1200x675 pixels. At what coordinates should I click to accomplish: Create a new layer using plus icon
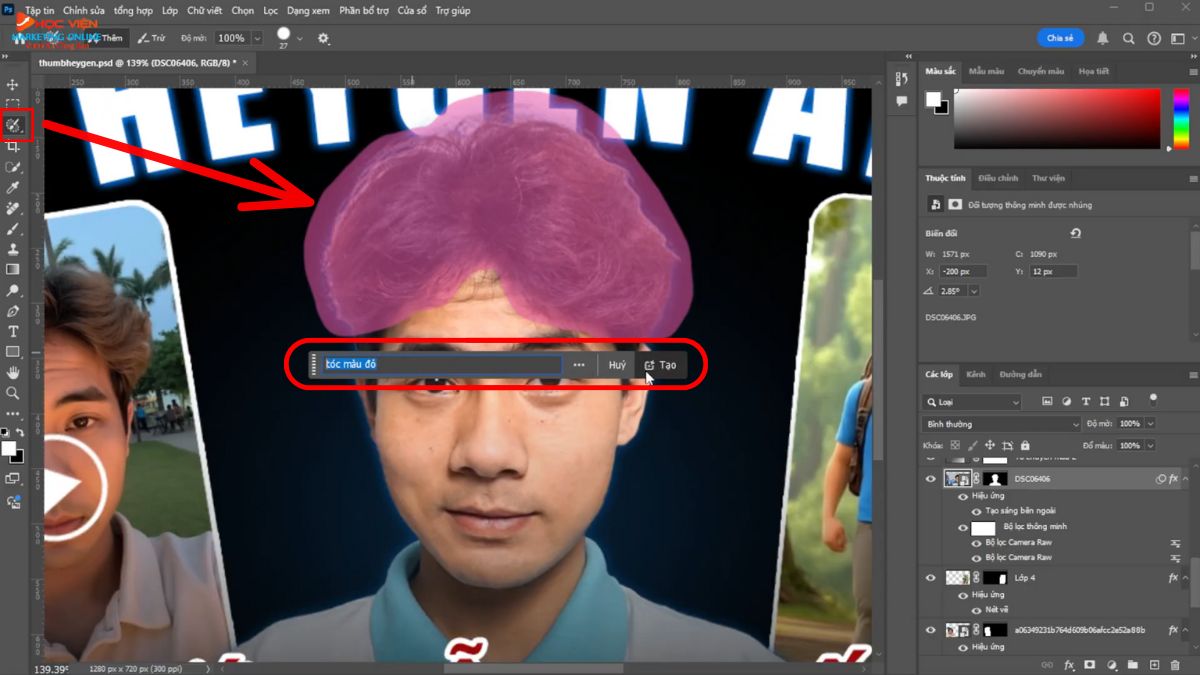click(1154, 664)
